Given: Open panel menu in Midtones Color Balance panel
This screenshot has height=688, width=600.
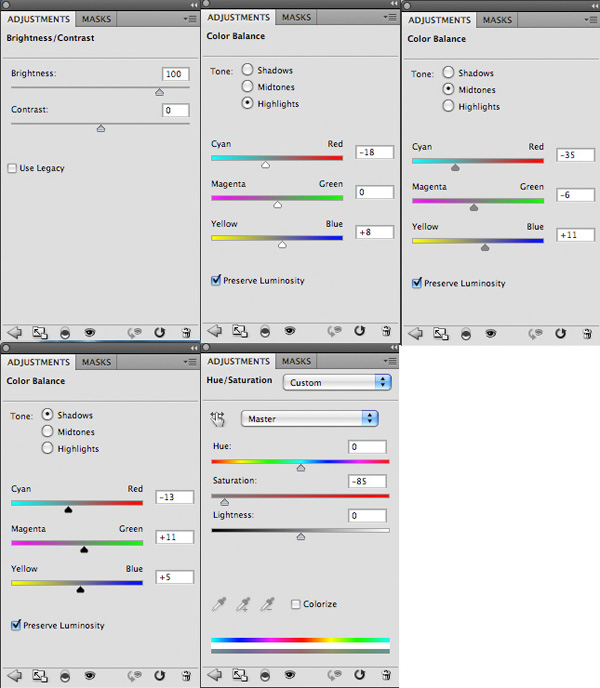Looking at the screenshot, I should (591, 20).
